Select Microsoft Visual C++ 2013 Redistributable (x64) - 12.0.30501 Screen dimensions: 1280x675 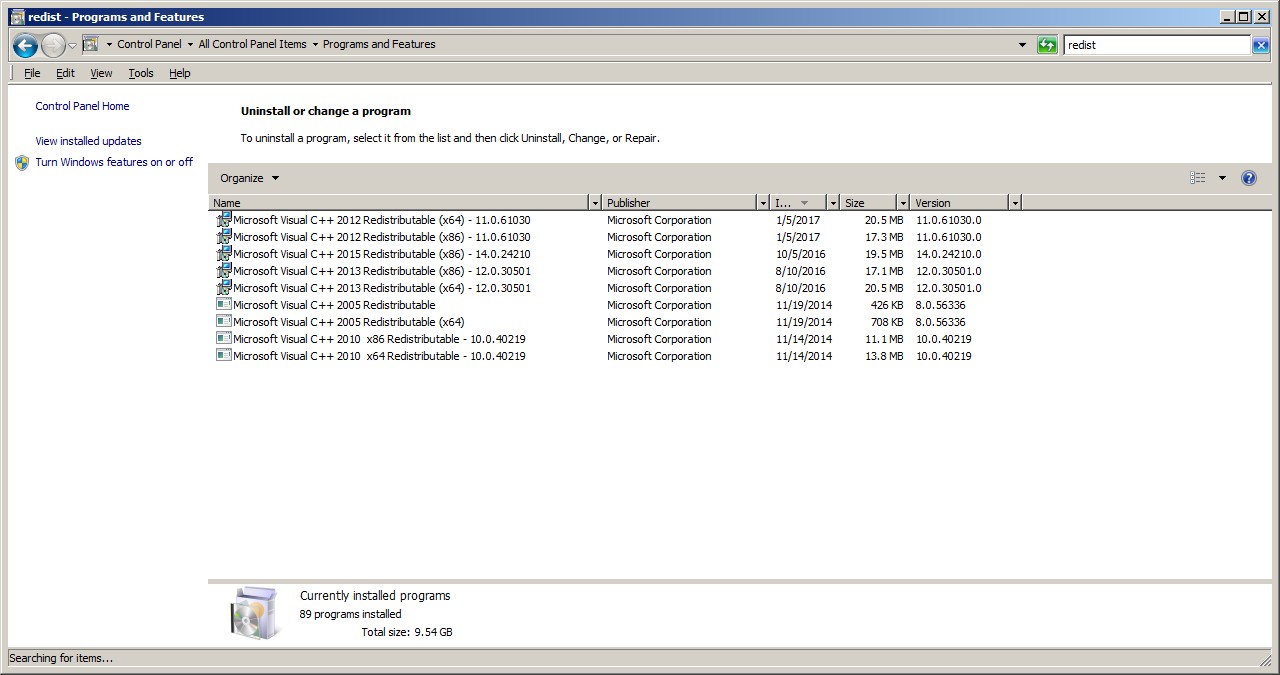click(x=382, y=288)
